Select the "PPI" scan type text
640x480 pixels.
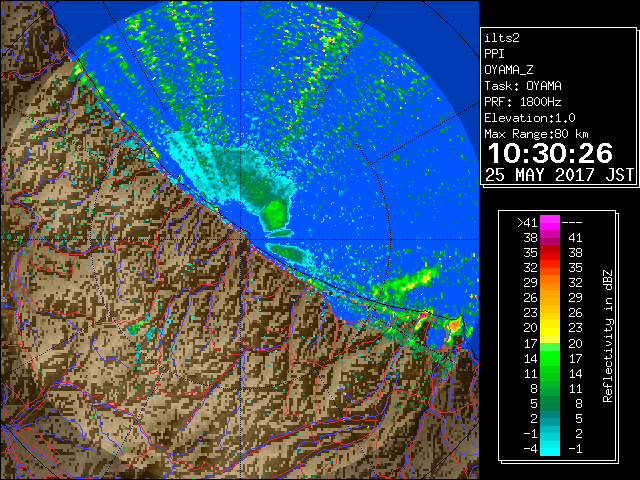(x=494, y=54)
